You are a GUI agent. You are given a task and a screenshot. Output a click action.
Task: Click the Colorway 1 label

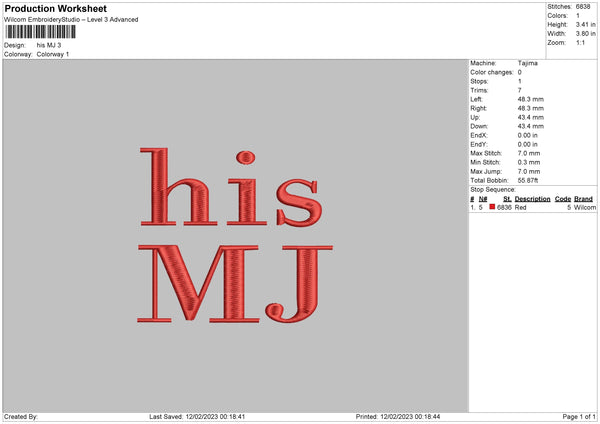tap(53, 54)
